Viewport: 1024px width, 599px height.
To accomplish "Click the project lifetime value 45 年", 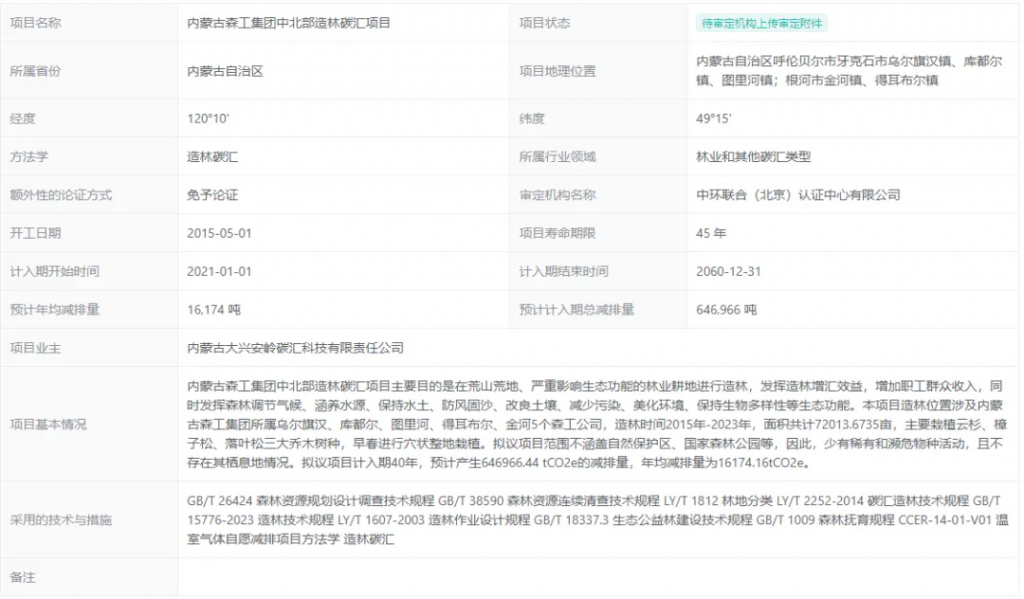I will pos(711,233).
